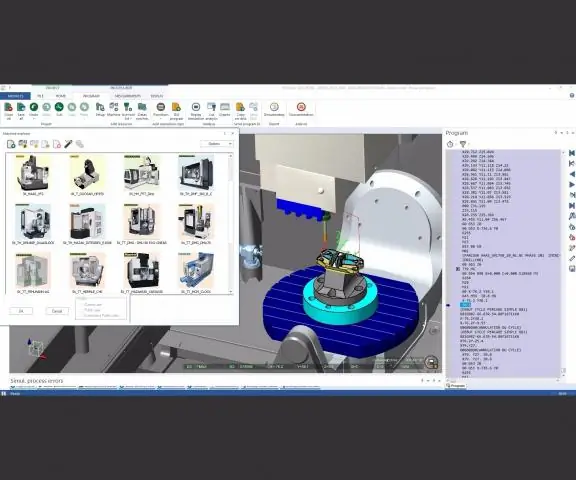
Task: Select the third radio option below machine list
Action: [80, 315]
